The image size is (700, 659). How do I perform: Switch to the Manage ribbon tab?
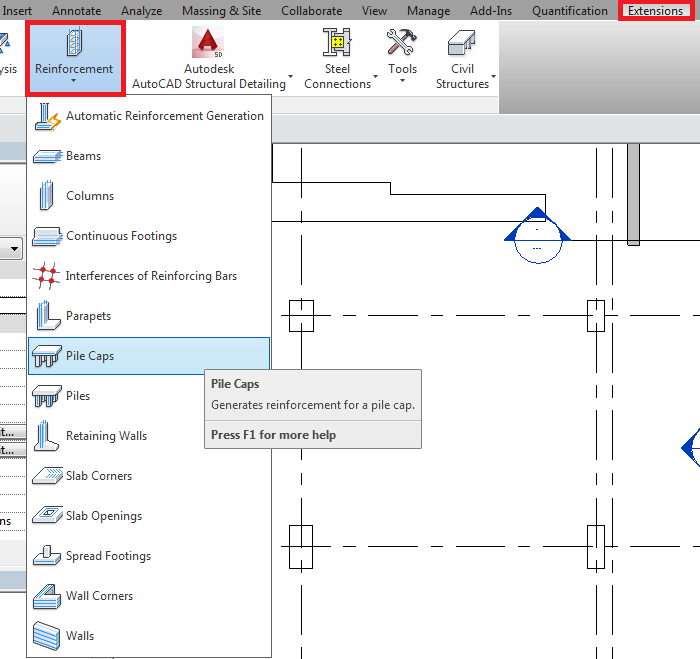click(429, 11)
